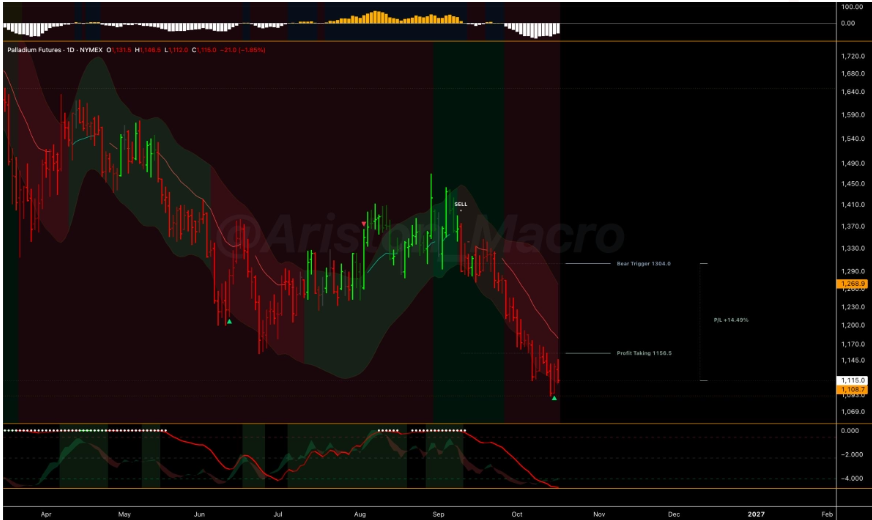
Task: Click the white 1,115.0 last price tag
Action: [852, 380]
